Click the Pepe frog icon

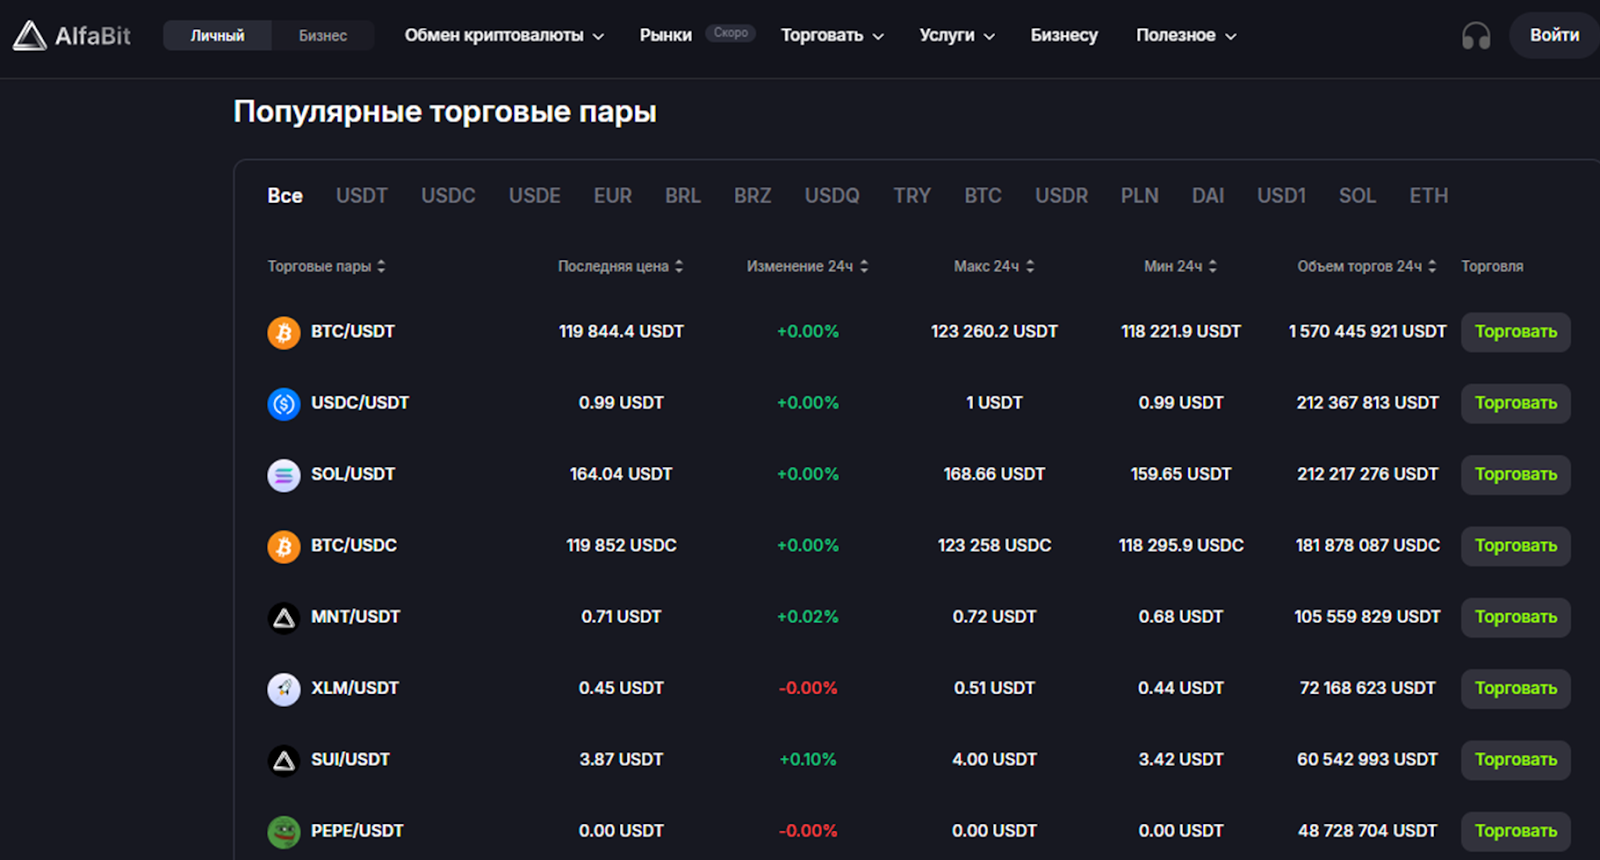(x=284, y=831)
